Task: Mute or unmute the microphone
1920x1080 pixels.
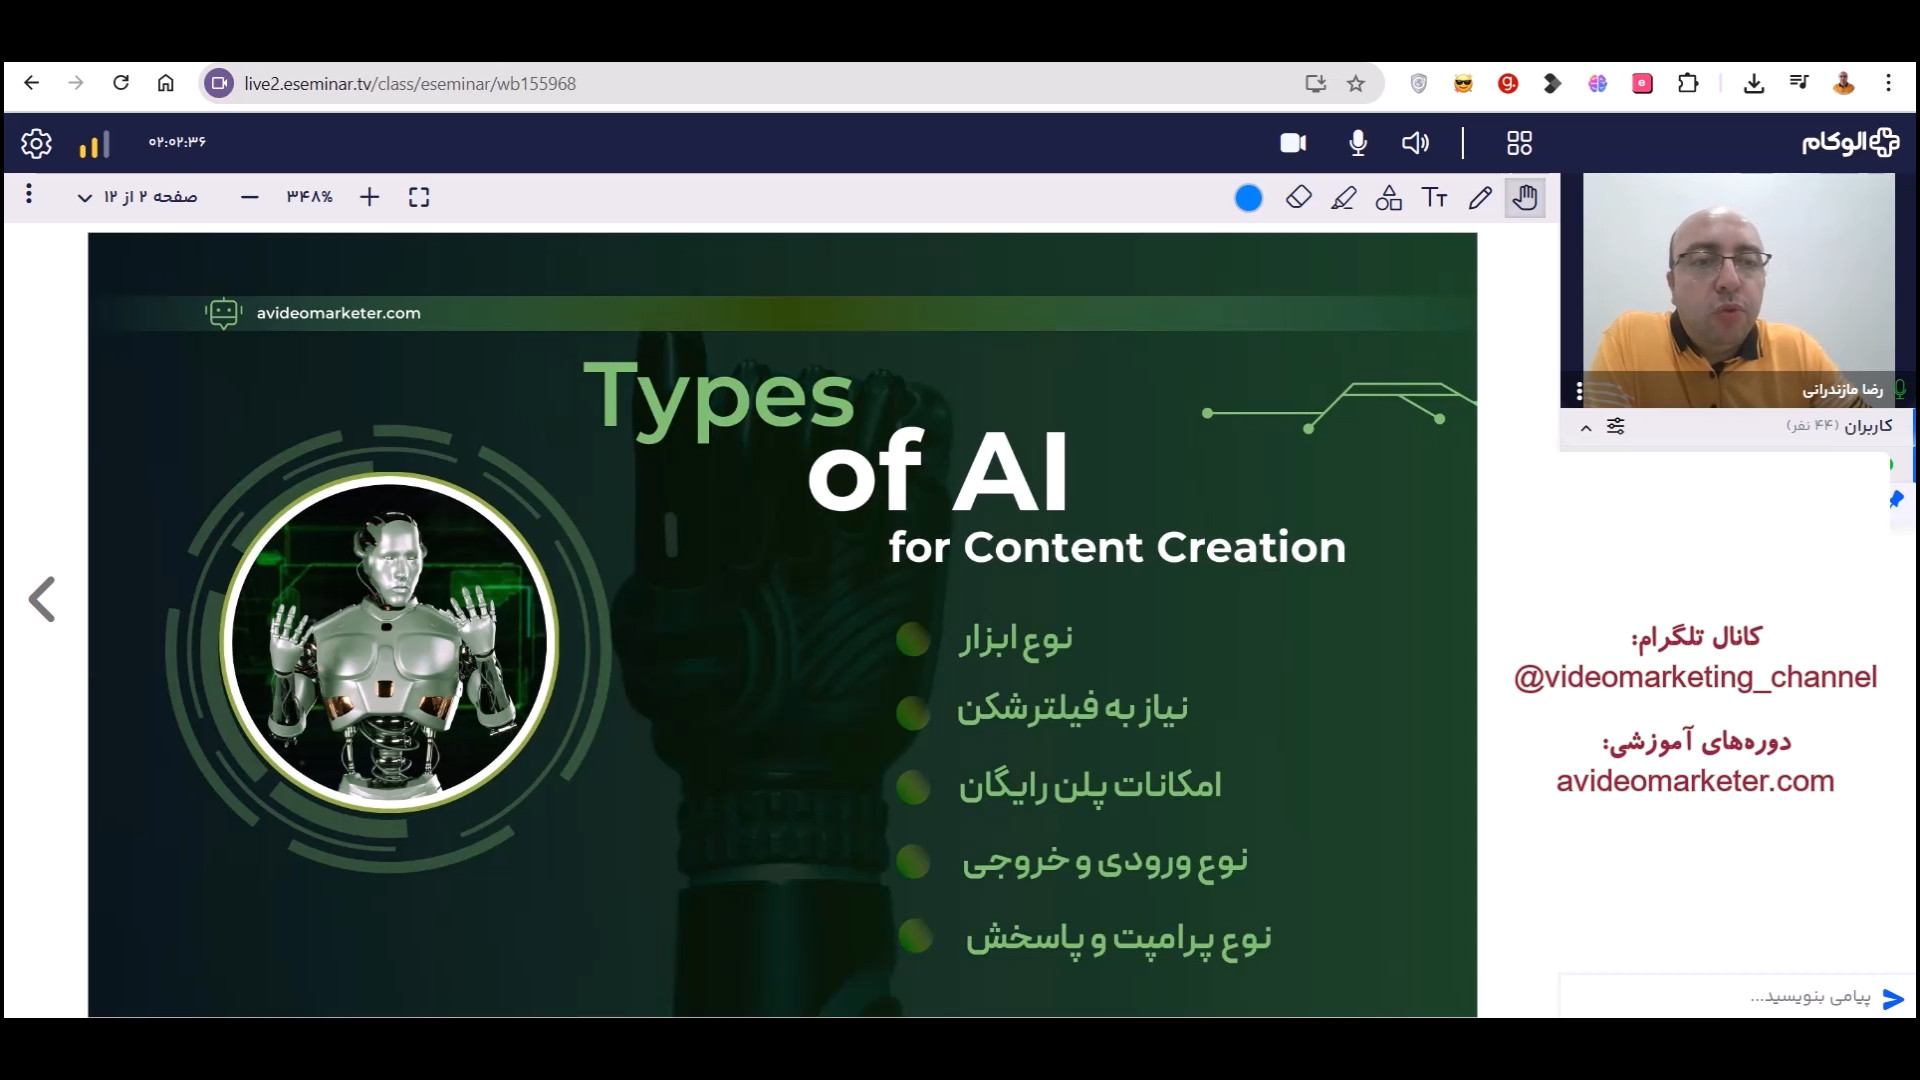Action: (x=1358, y=143)
